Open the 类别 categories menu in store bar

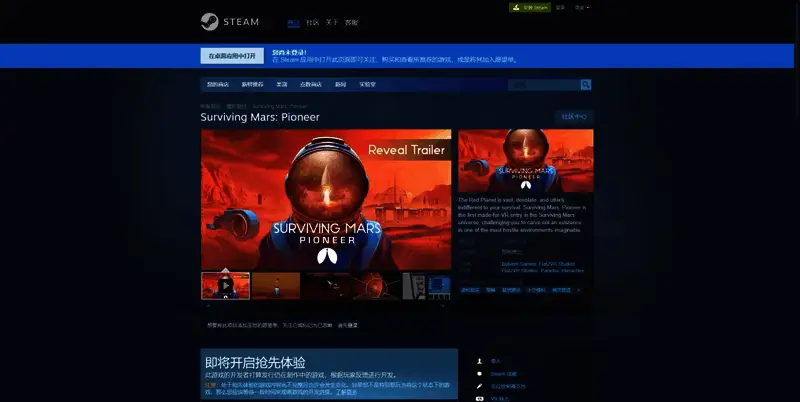(282, 85)
